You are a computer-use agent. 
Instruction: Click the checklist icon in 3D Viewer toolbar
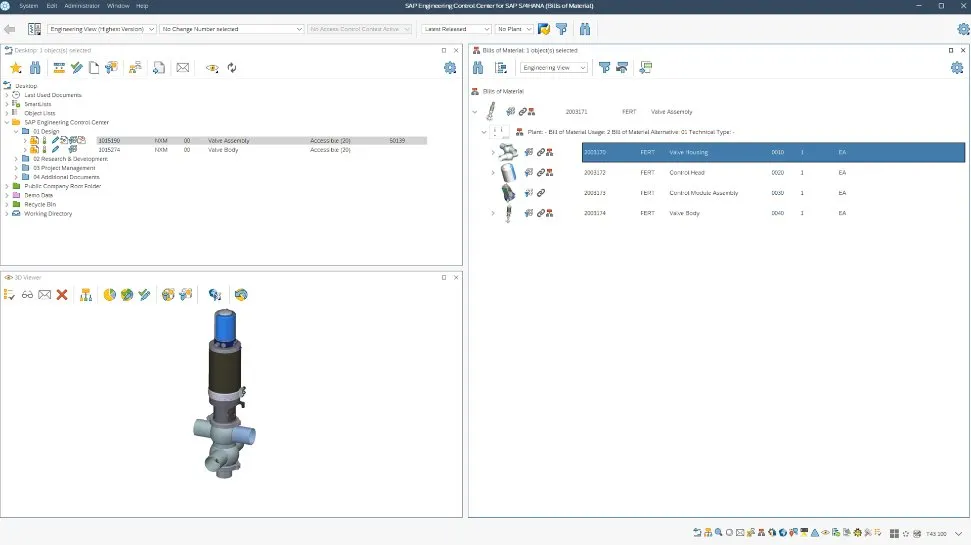point(9,295)
